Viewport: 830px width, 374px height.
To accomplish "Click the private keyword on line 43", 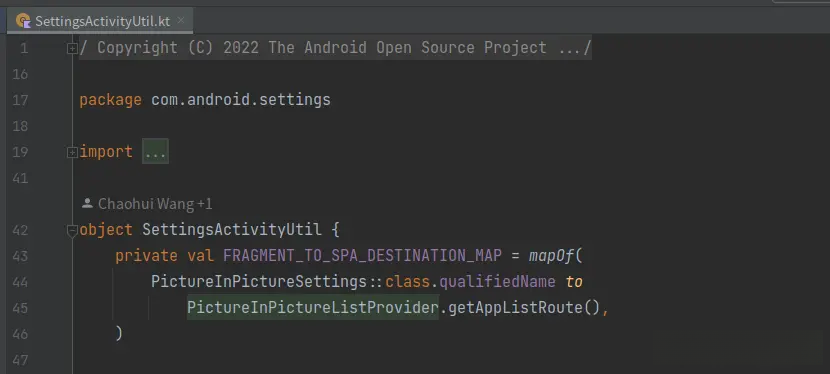I will tap(146, 256).
